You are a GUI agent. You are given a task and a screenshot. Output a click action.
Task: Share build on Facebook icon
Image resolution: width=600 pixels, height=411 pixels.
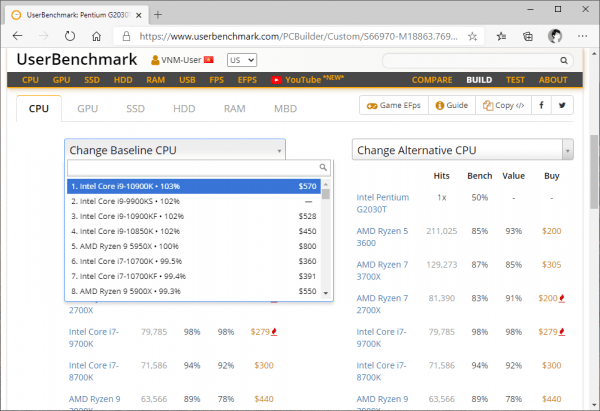(x=541, y=105)
